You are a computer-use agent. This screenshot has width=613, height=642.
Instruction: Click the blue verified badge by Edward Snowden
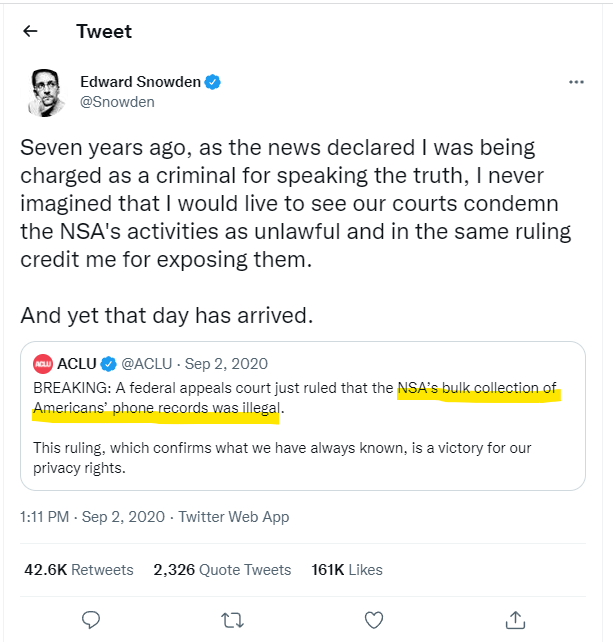pyautogui.click(x=213, y=82)
